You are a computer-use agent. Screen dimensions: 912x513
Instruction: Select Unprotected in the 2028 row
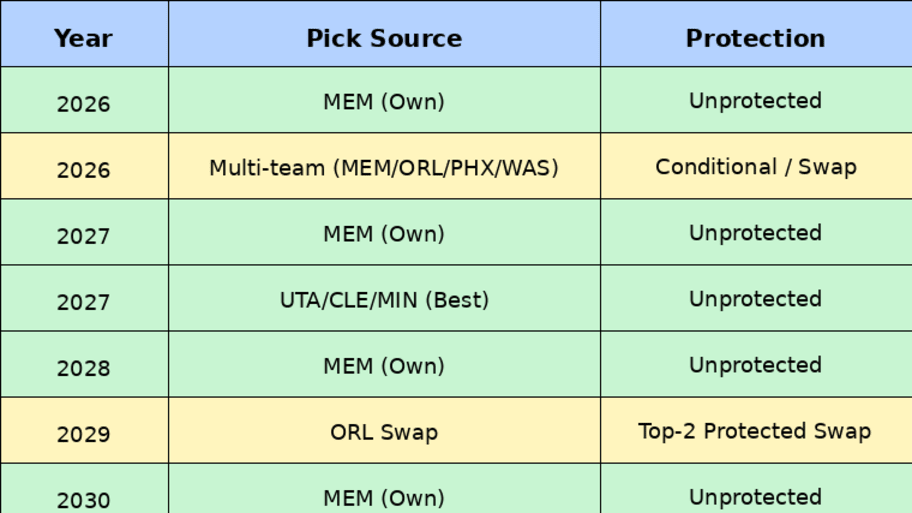pos(755,365)
